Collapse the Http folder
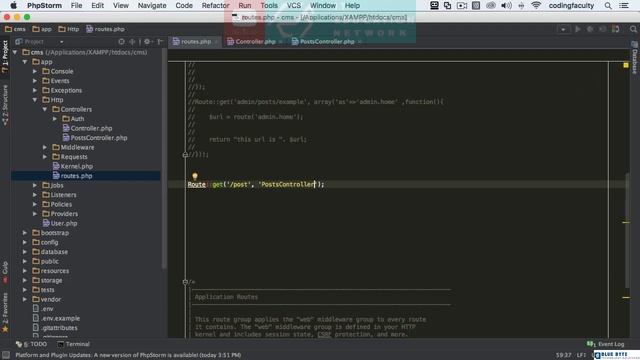 [35, 100]
